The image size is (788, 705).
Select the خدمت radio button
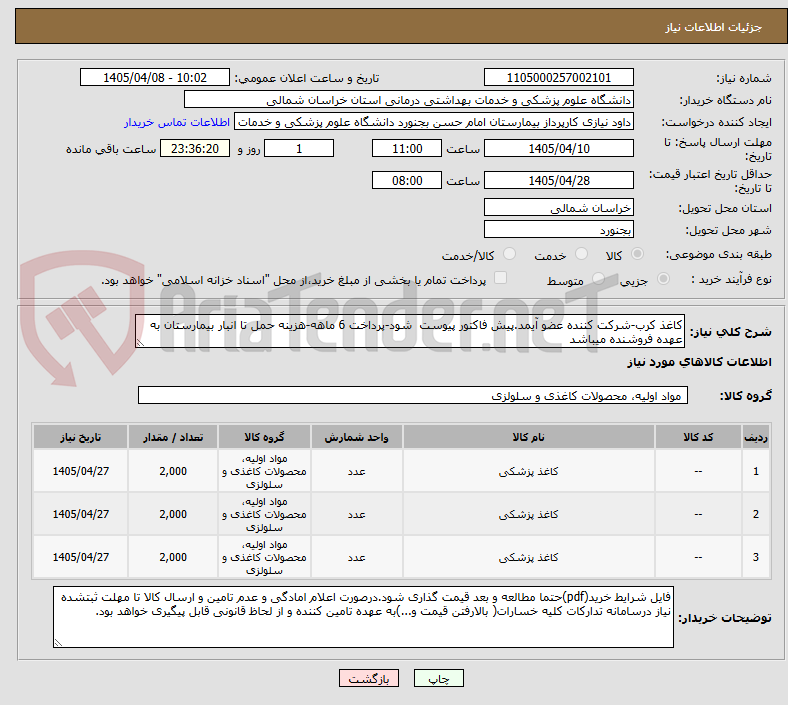(581, 254)
